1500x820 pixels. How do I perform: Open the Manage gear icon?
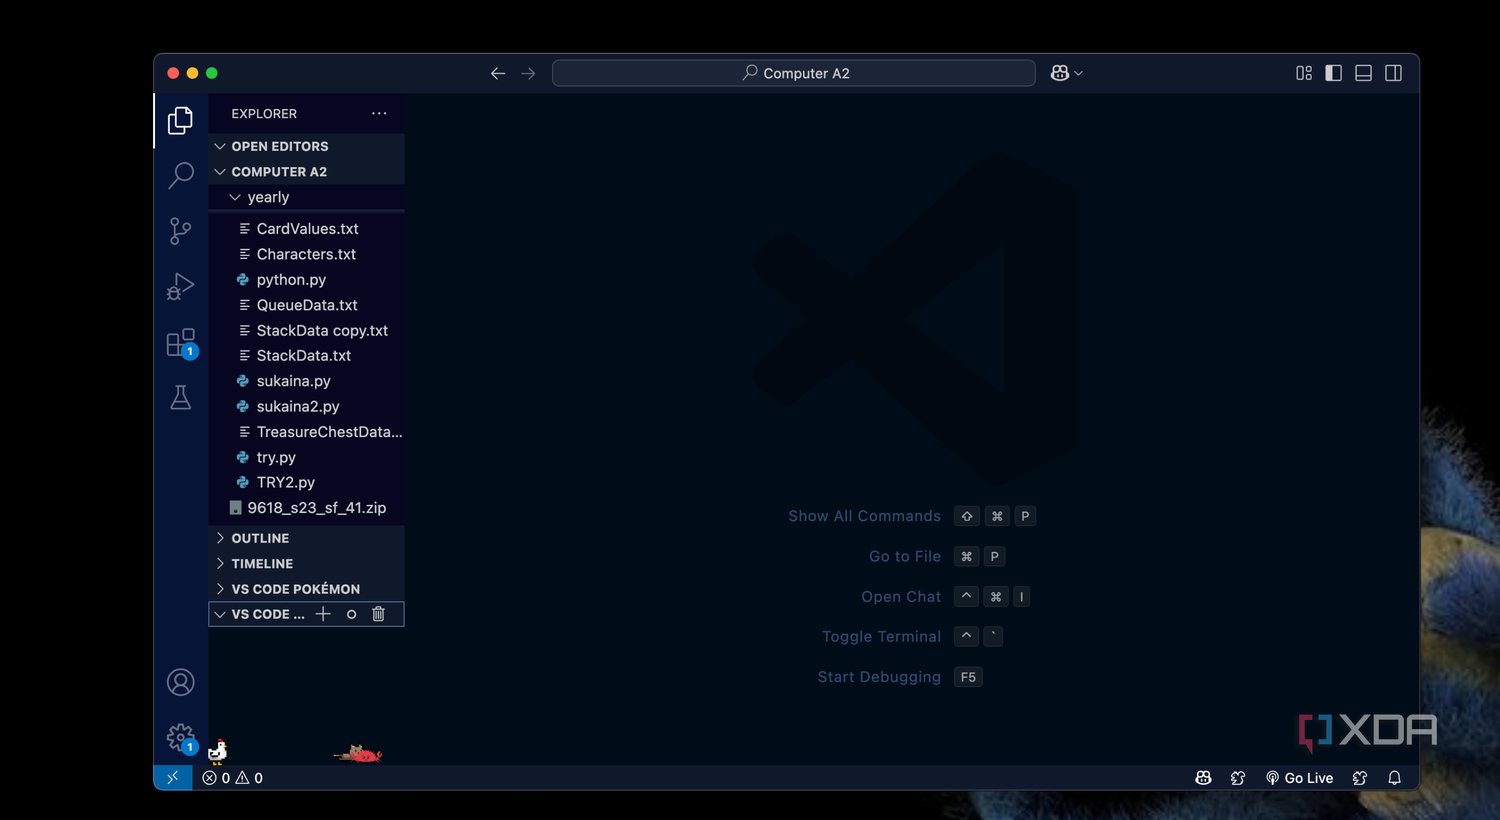click(x=180, y=738)
